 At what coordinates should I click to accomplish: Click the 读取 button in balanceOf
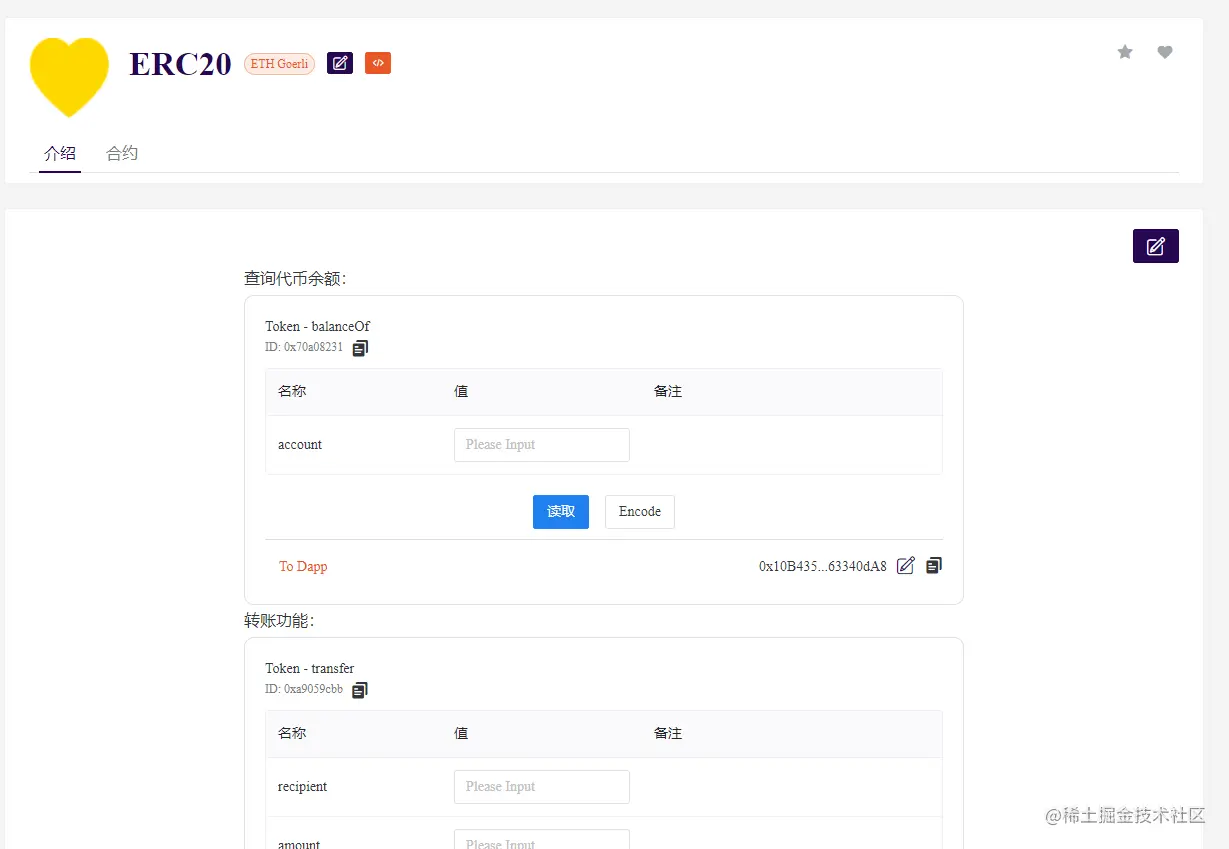tap(560, 511)
